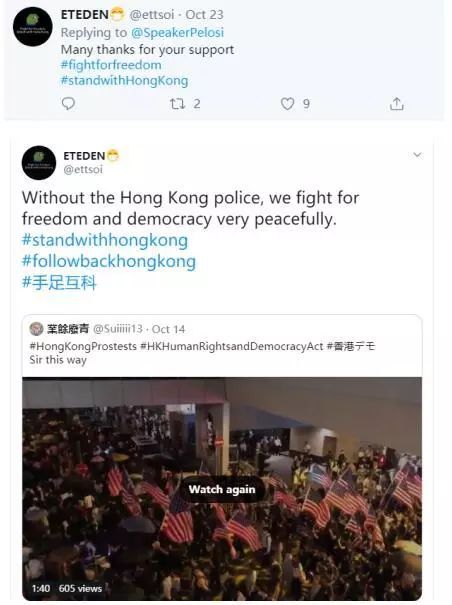
Task: Retweet the reply to SpeakerPelosi
Action: click(x=177, y=103)
